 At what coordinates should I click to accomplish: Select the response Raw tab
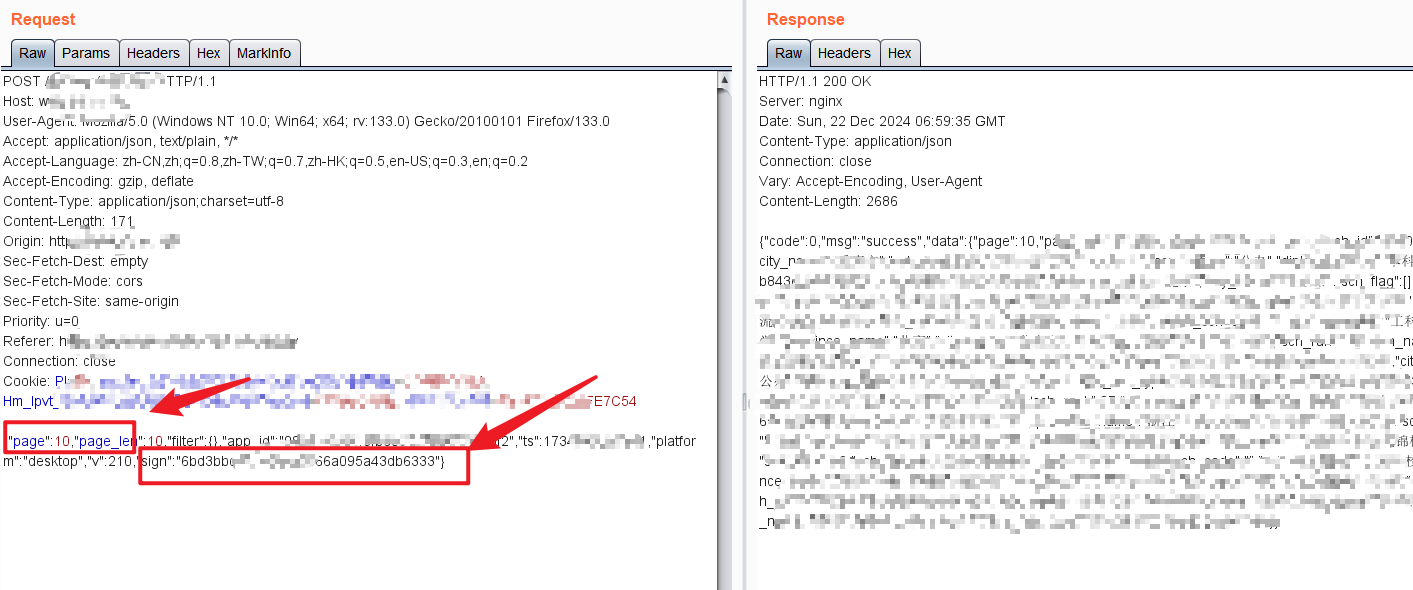point(789,53)
